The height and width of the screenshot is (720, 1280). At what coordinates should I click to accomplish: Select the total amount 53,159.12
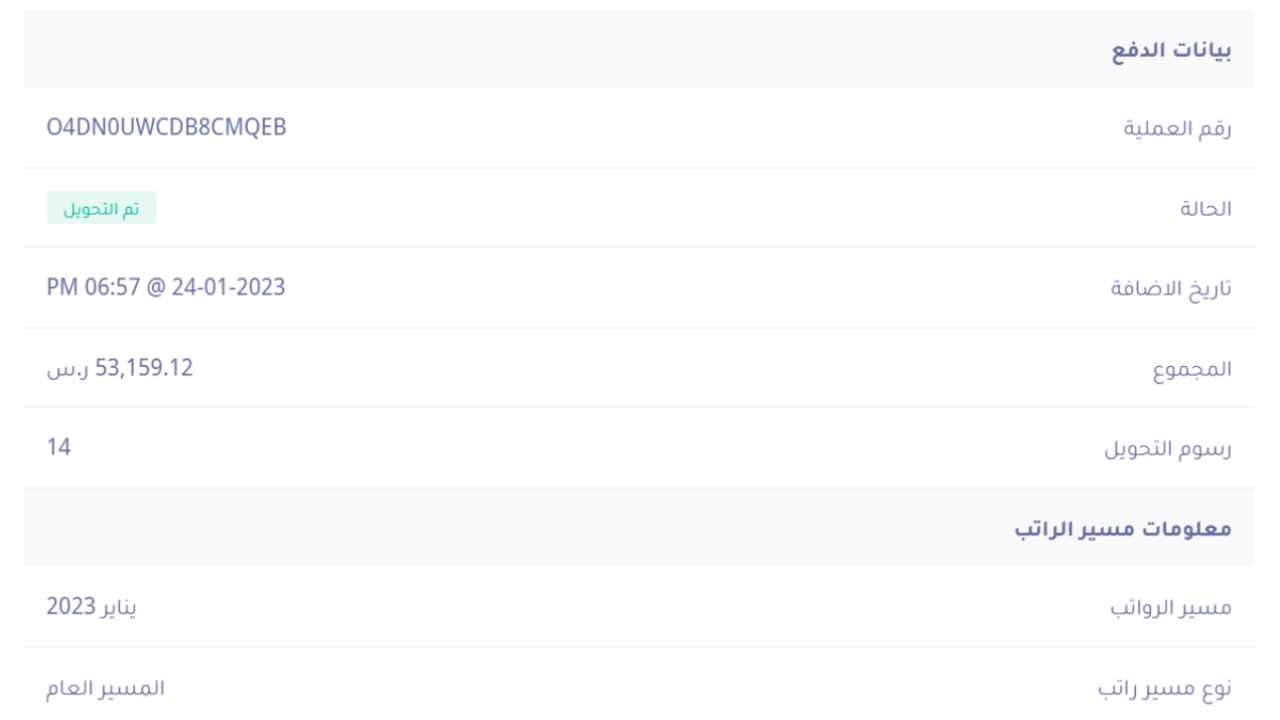pyautogui.click(x=144, y=368)
